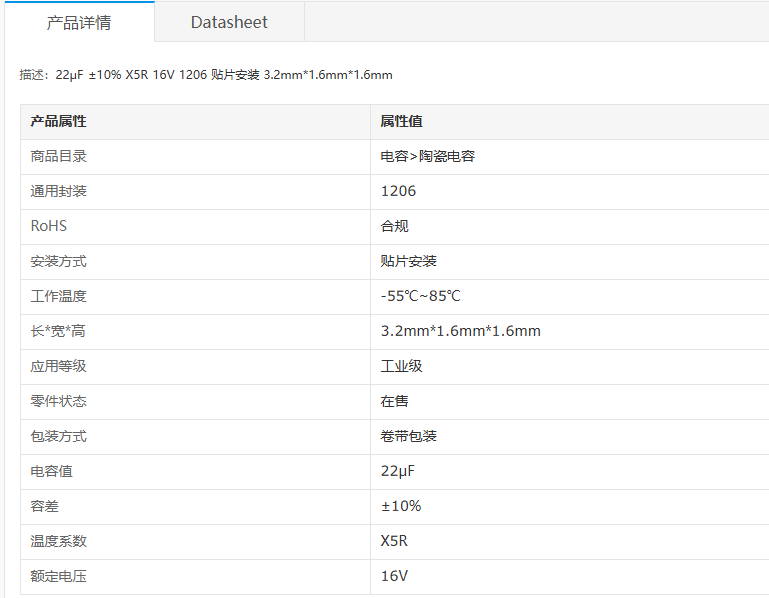Viewport: 769px width, 598px height.
Task: Click the 3.2mm*1.6mm*1.6mm table value
Action: (x=461, y=331)
